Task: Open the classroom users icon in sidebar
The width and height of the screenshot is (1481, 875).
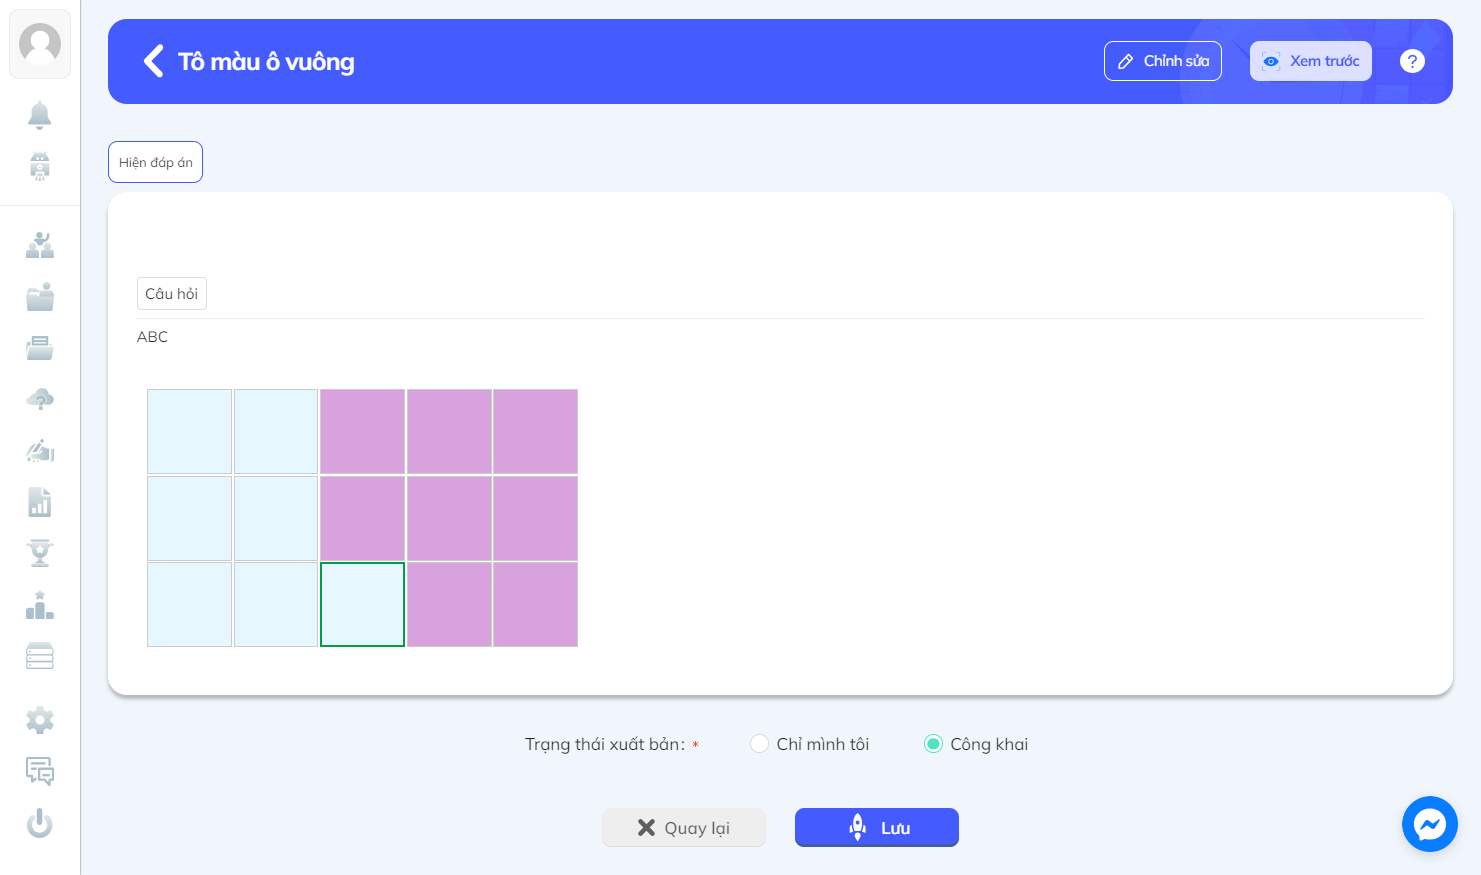Action: tap(40, 245)
